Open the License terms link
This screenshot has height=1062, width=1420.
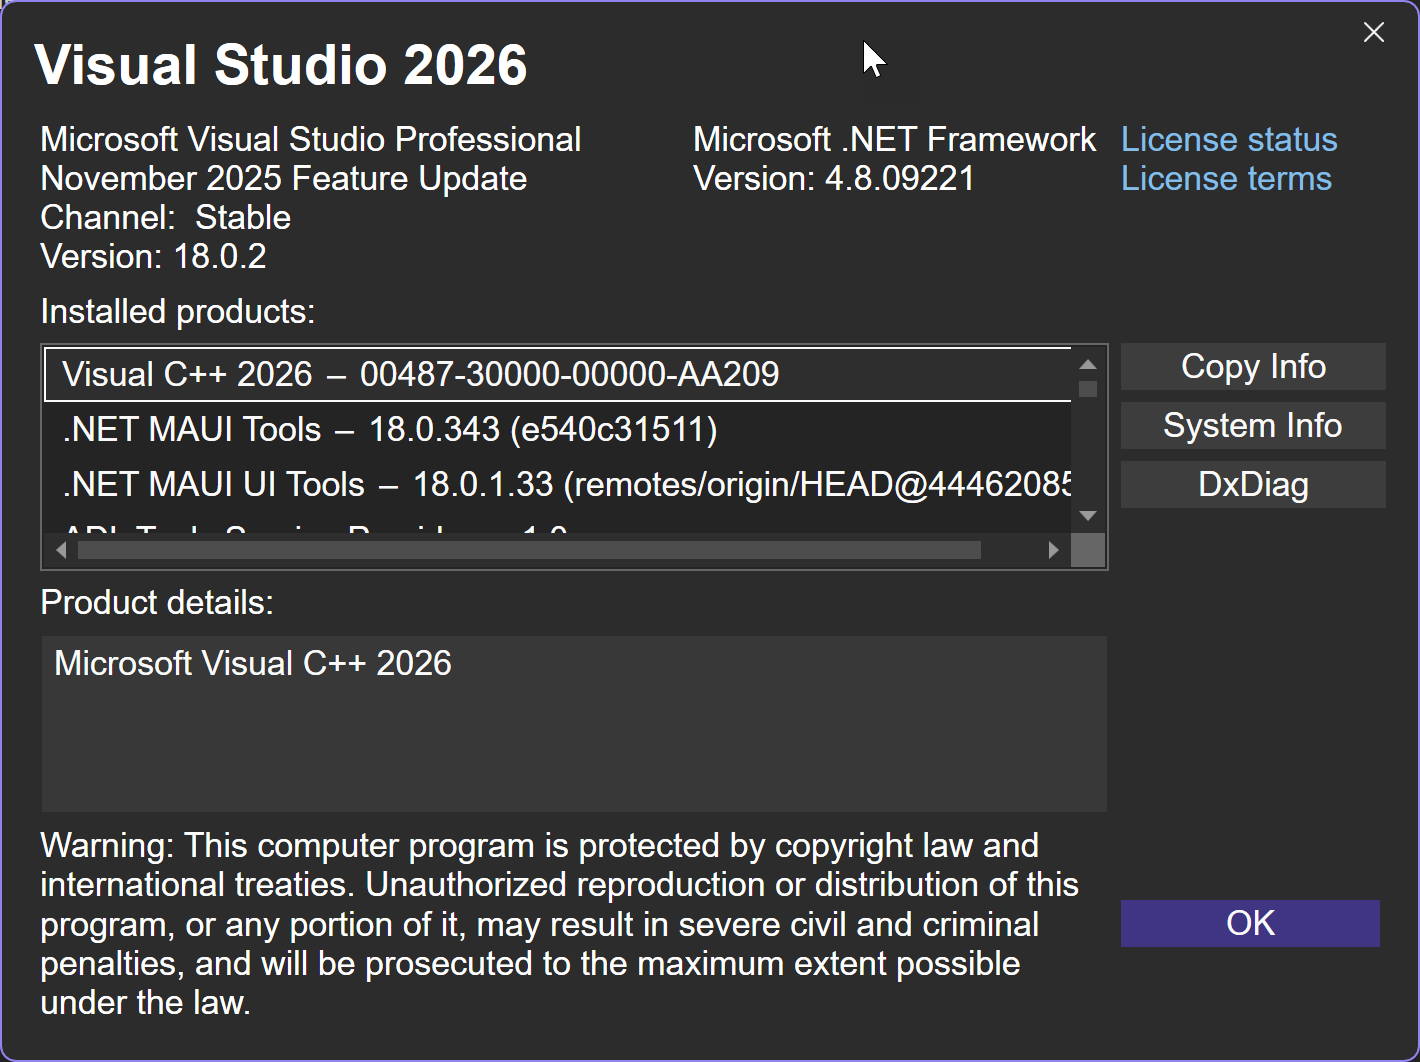point(1226,179)
